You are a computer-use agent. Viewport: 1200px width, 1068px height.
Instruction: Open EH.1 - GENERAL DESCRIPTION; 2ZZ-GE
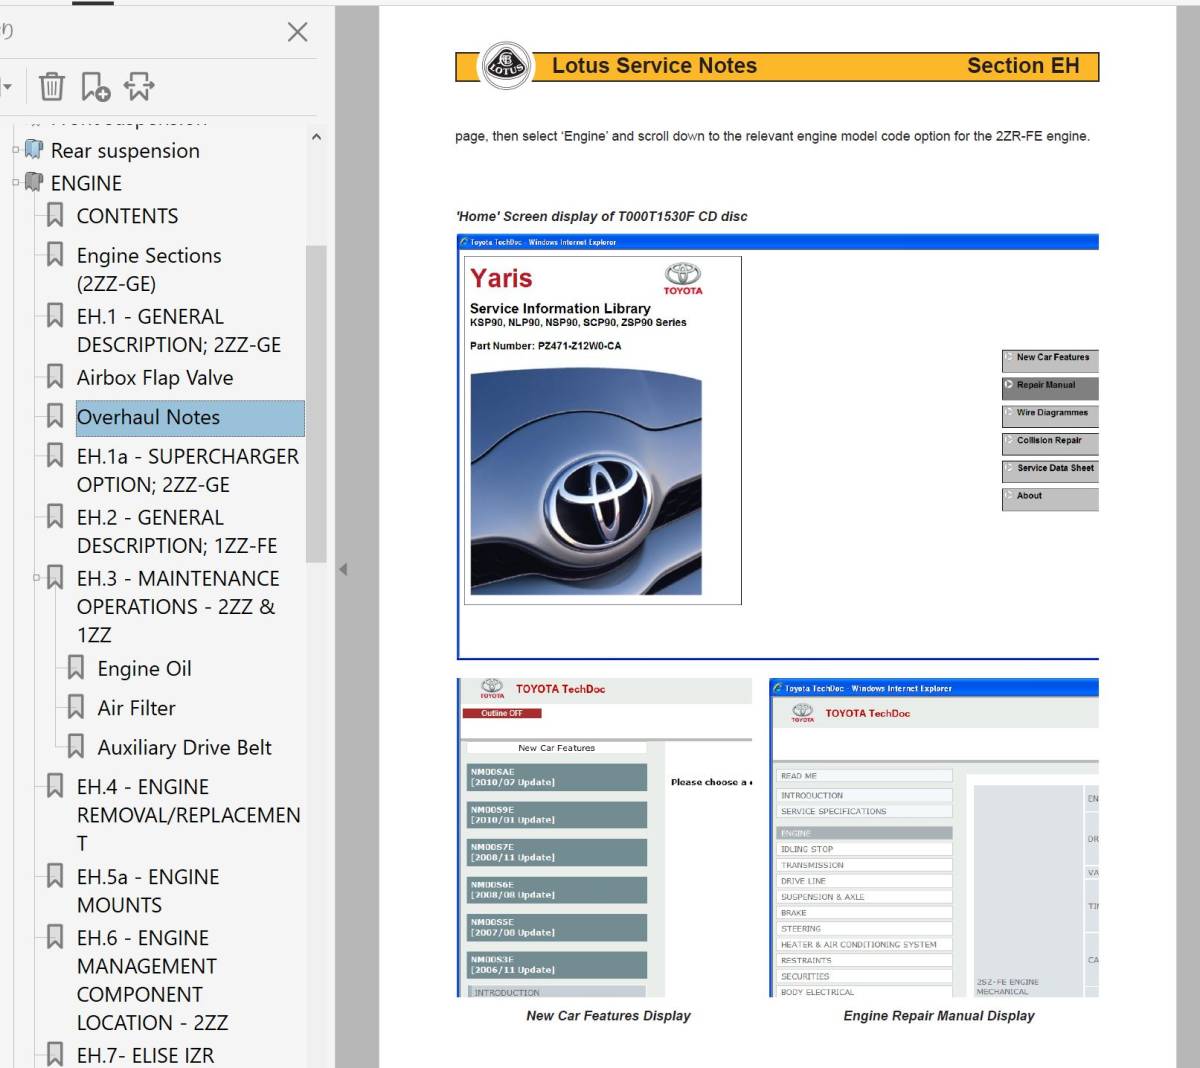(x=179, y=331)
